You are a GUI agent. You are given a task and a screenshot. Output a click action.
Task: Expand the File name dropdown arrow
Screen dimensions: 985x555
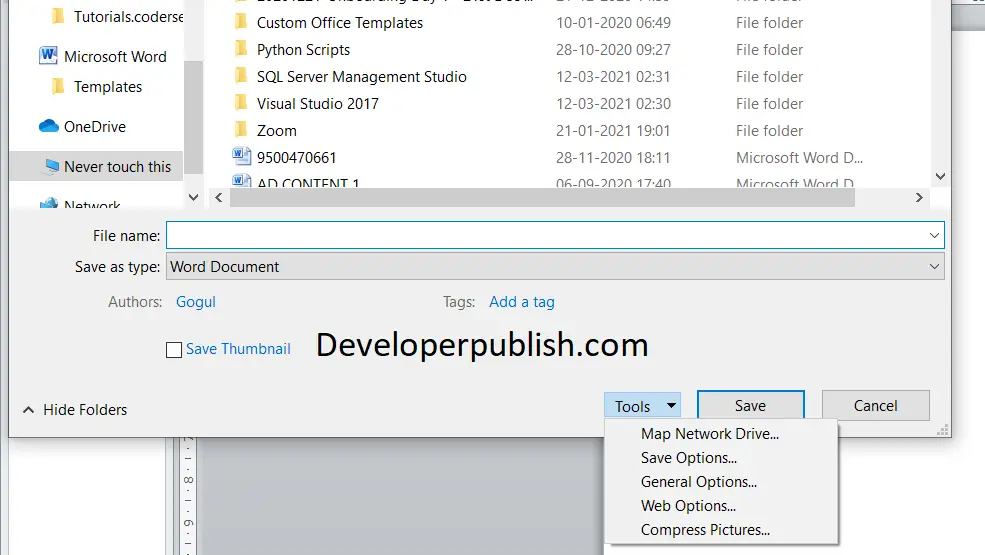pos(934,236)
